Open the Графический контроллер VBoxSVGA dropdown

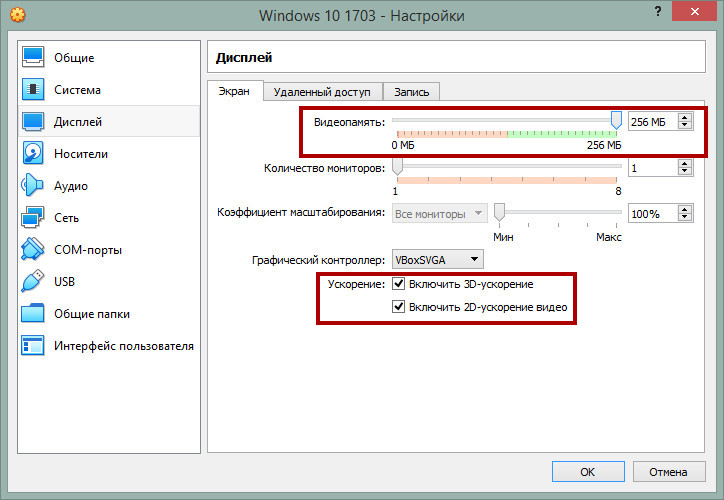(438, 259)
